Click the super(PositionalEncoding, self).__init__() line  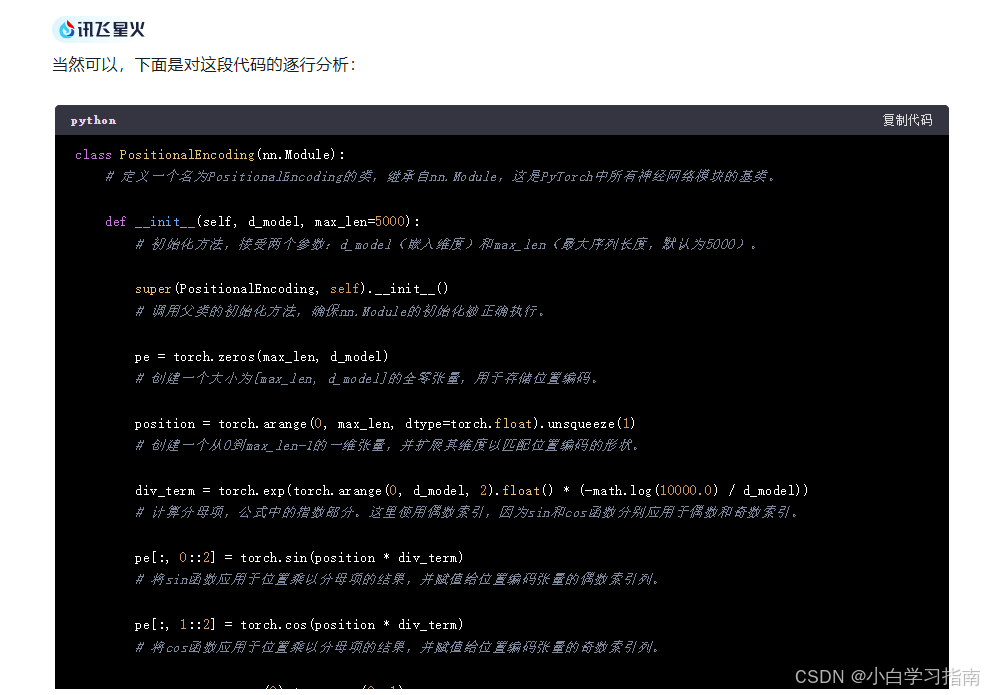291,289
